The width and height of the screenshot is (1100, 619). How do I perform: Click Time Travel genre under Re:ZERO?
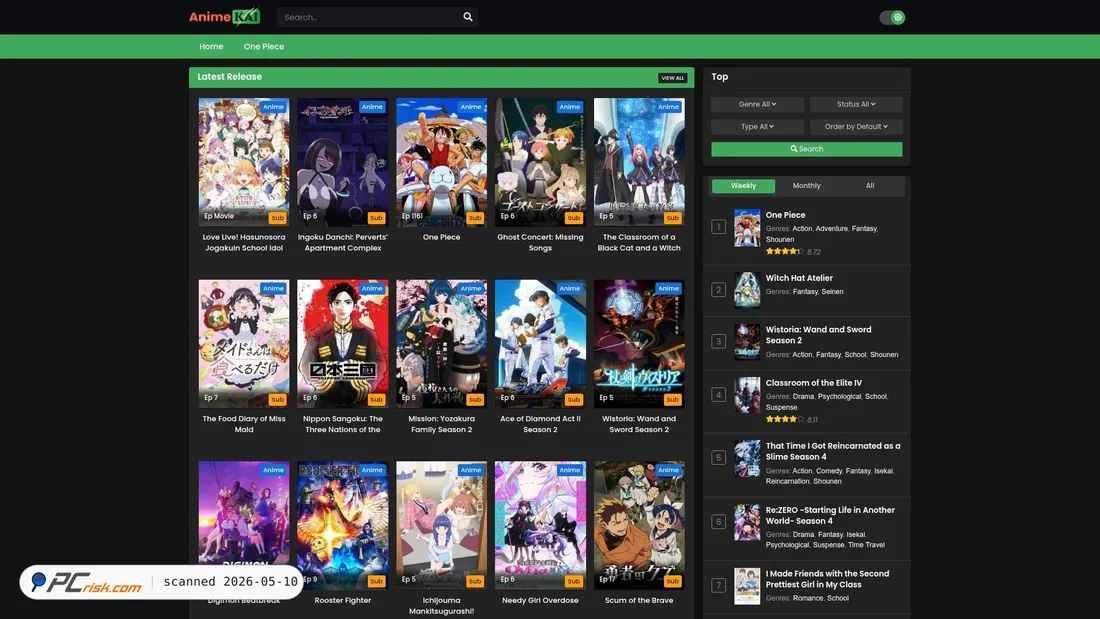pos(866,545)
